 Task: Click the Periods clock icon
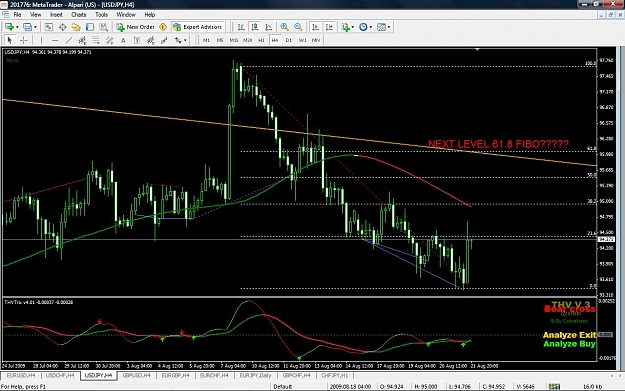[363, 27]
